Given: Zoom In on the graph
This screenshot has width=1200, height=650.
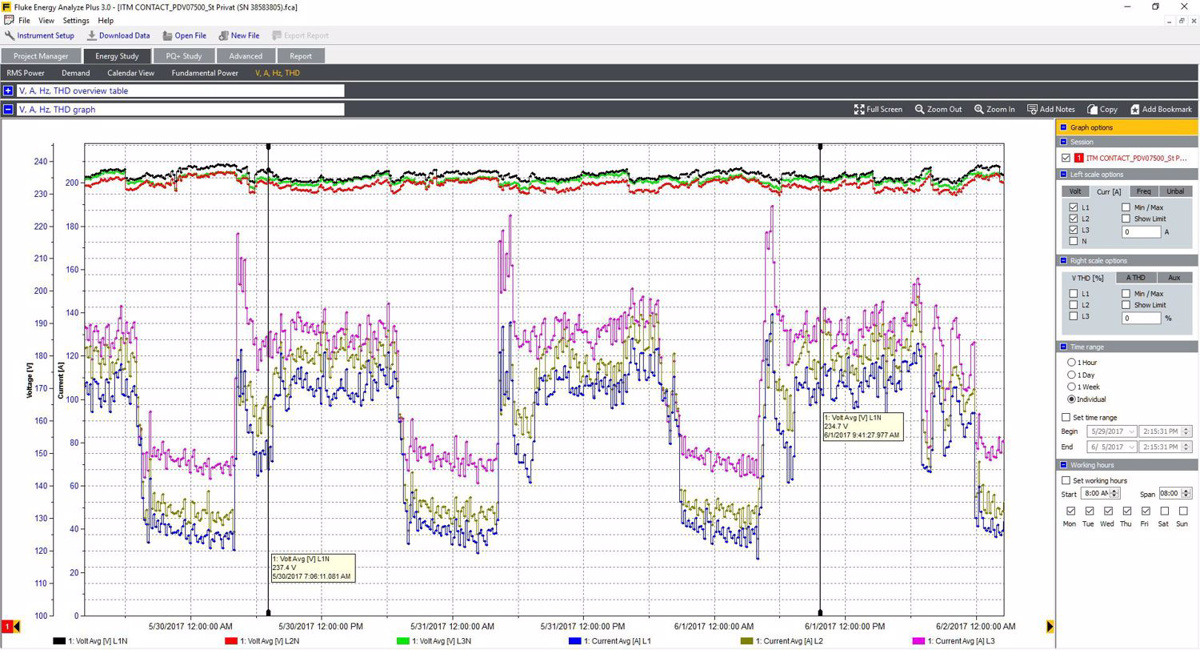Looking at the screenshot, I should pyautogui.click(x=994, y=109).
